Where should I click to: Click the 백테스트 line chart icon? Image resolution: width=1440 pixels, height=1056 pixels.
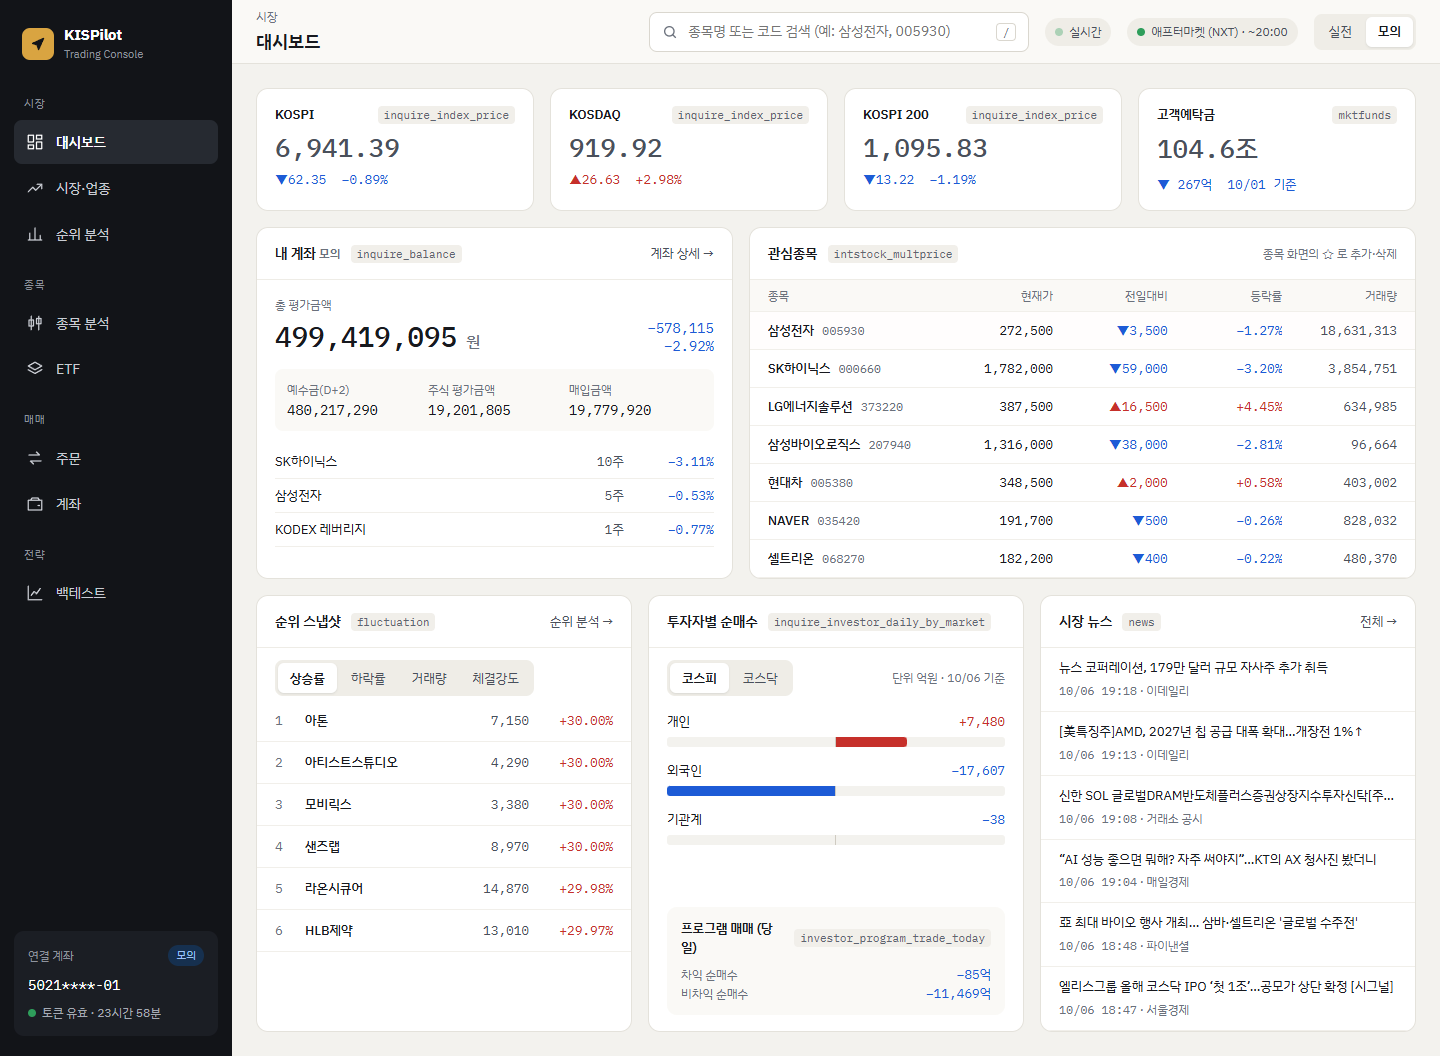(35, 593)
